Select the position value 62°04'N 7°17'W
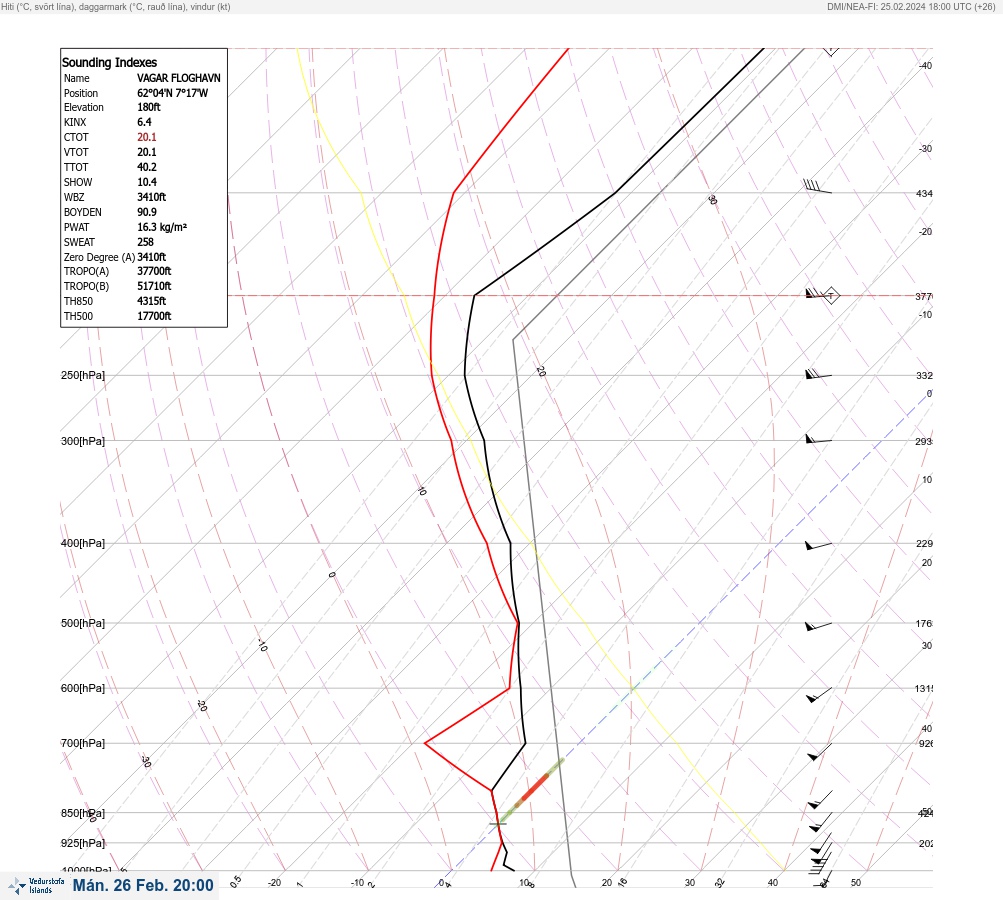The image size is (1003, 900). pyautogui.click(x=172, y=93)
